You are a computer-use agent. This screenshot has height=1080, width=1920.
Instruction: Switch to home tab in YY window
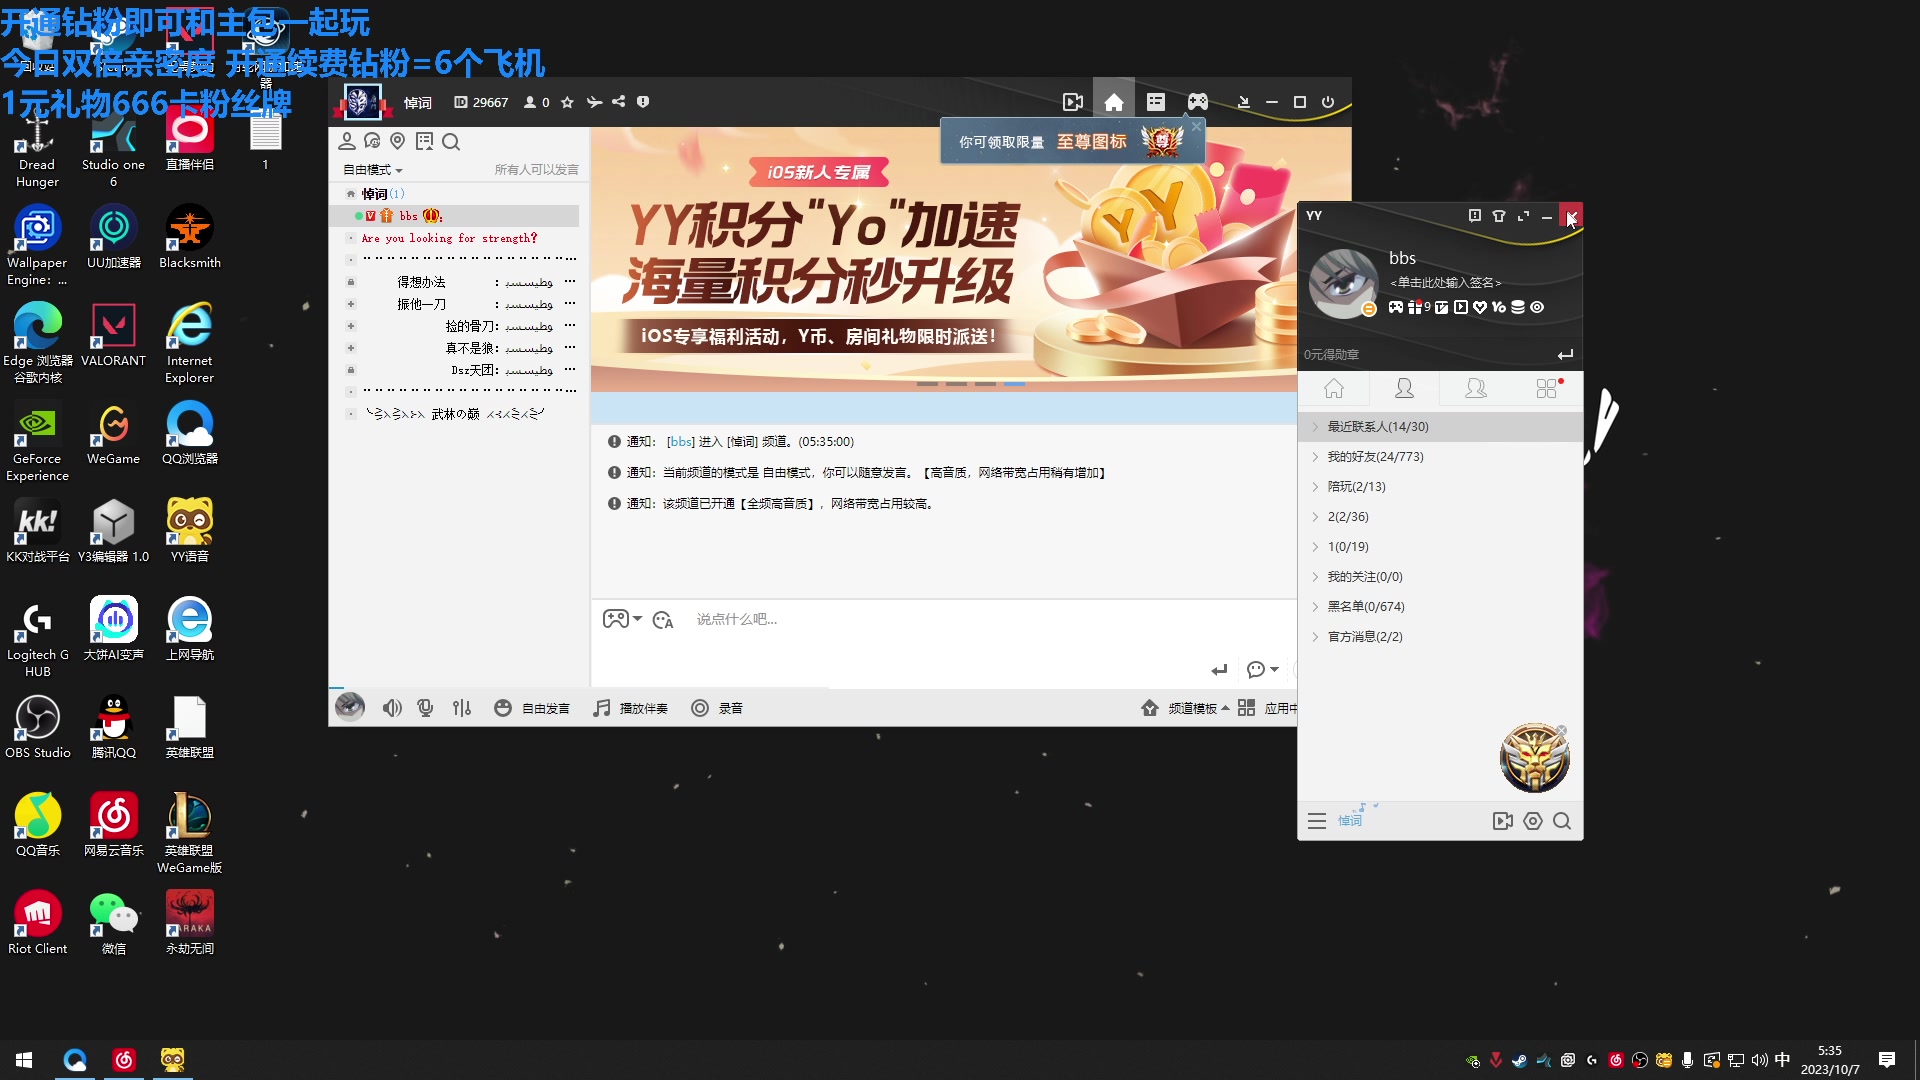(x=1334, y=388)
